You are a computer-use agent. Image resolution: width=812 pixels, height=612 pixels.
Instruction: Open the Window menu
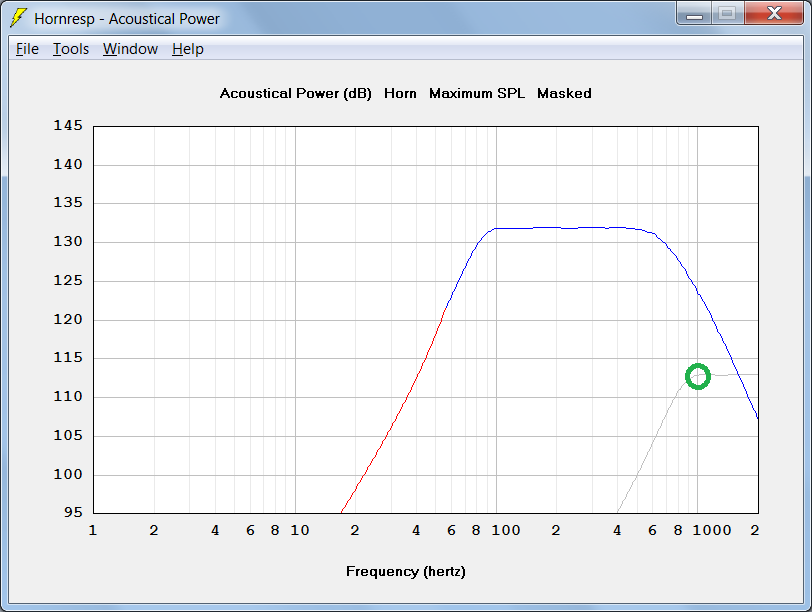point(130,49)
